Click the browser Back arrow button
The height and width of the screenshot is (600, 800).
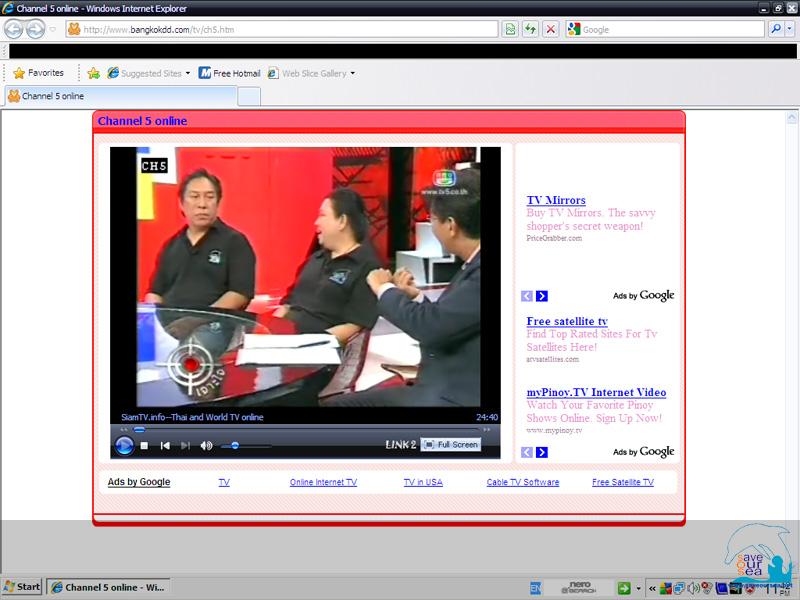14,29
